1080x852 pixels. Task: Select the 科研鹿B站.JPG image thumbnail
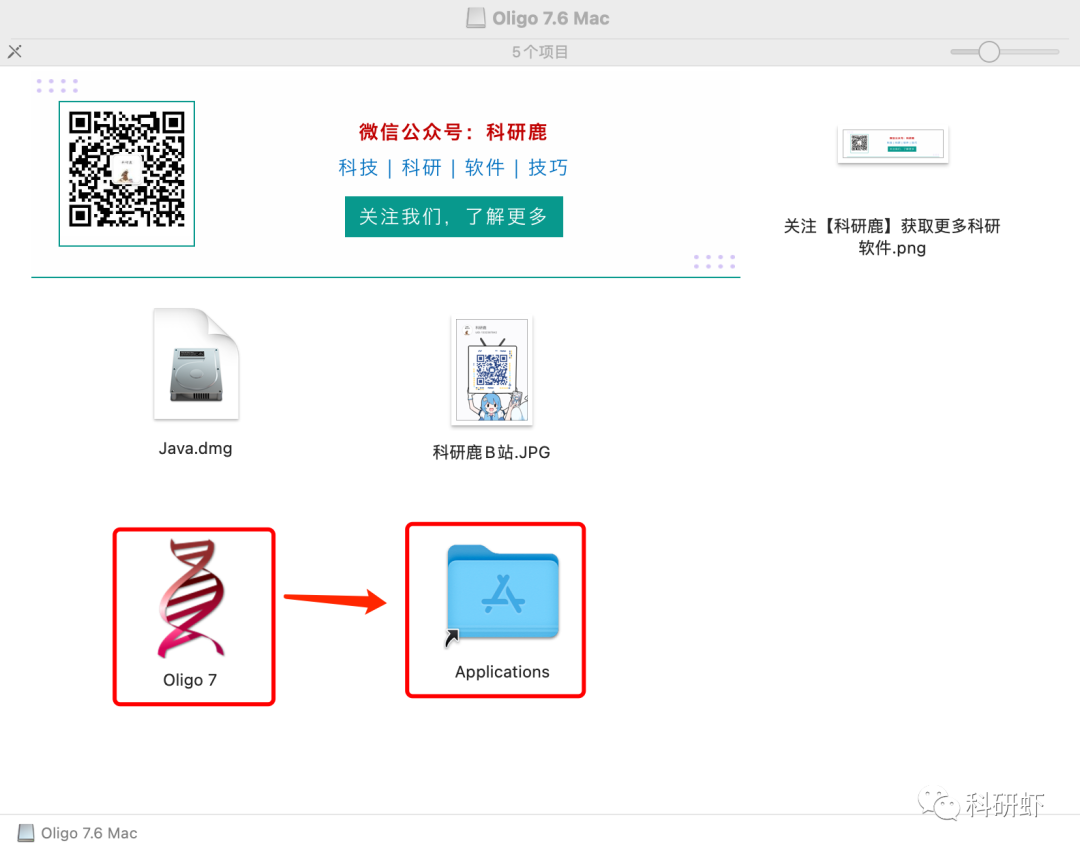492,370
